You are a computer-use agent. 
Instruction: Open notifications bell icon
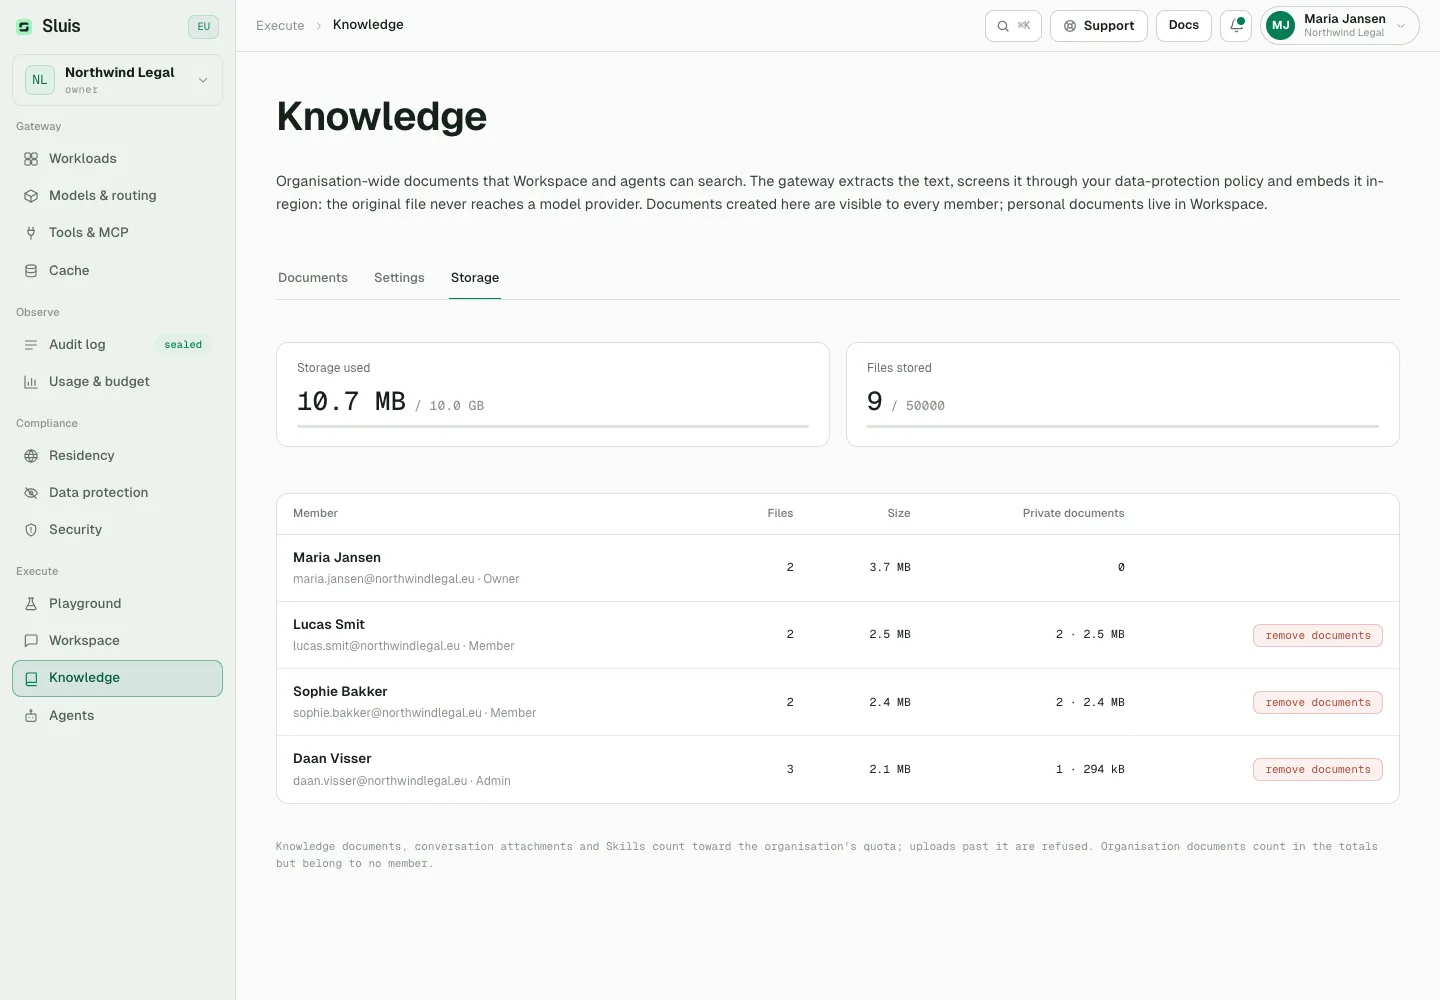point(1236,26)
